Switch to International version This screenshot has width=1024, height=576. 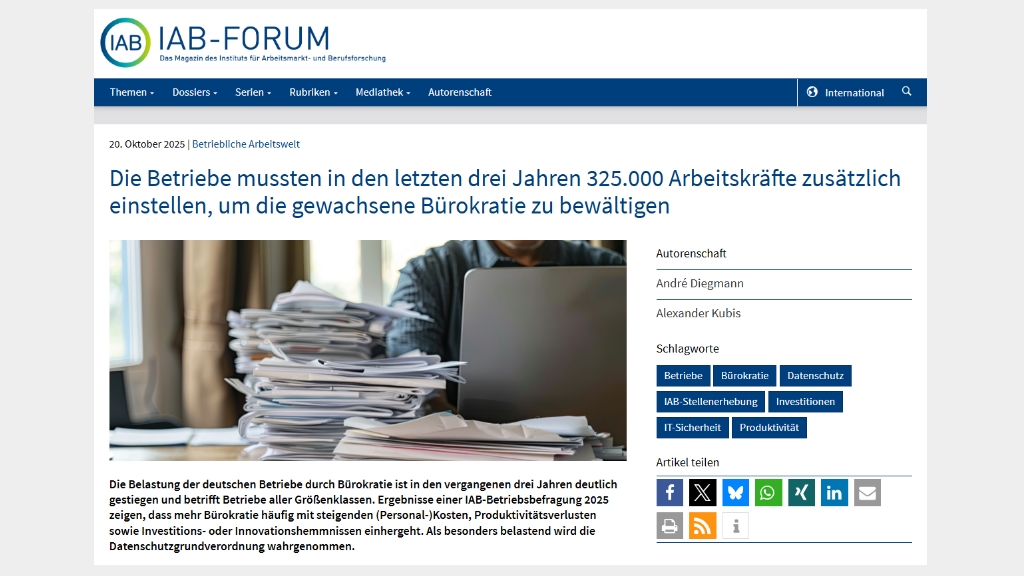[x=846, y=93]
